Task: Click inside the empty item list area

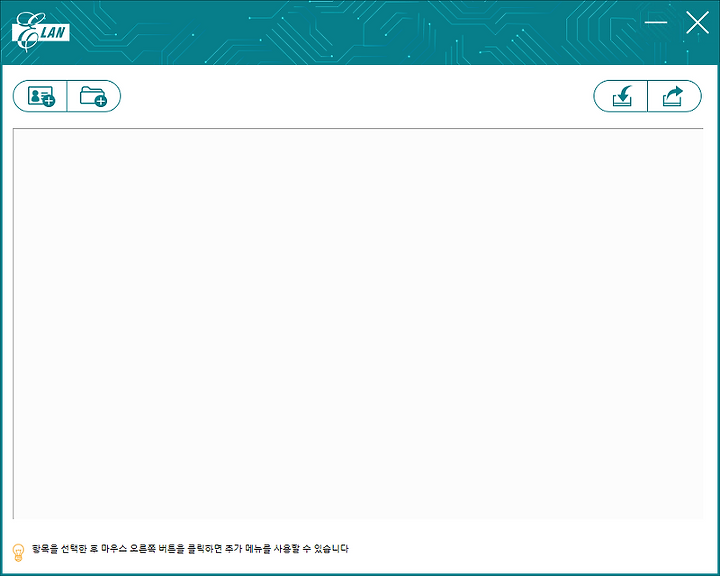Action: coord(358,324)
